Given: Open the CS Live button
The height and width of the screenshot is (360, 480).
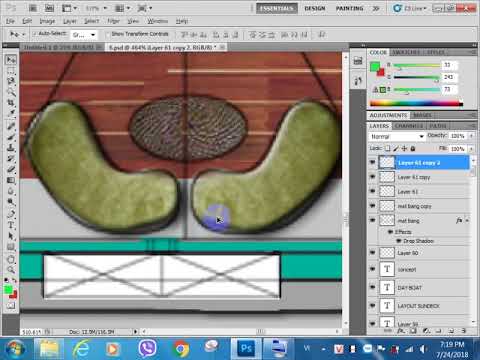Looking at the screenshot, I should (x=410, y=8).
